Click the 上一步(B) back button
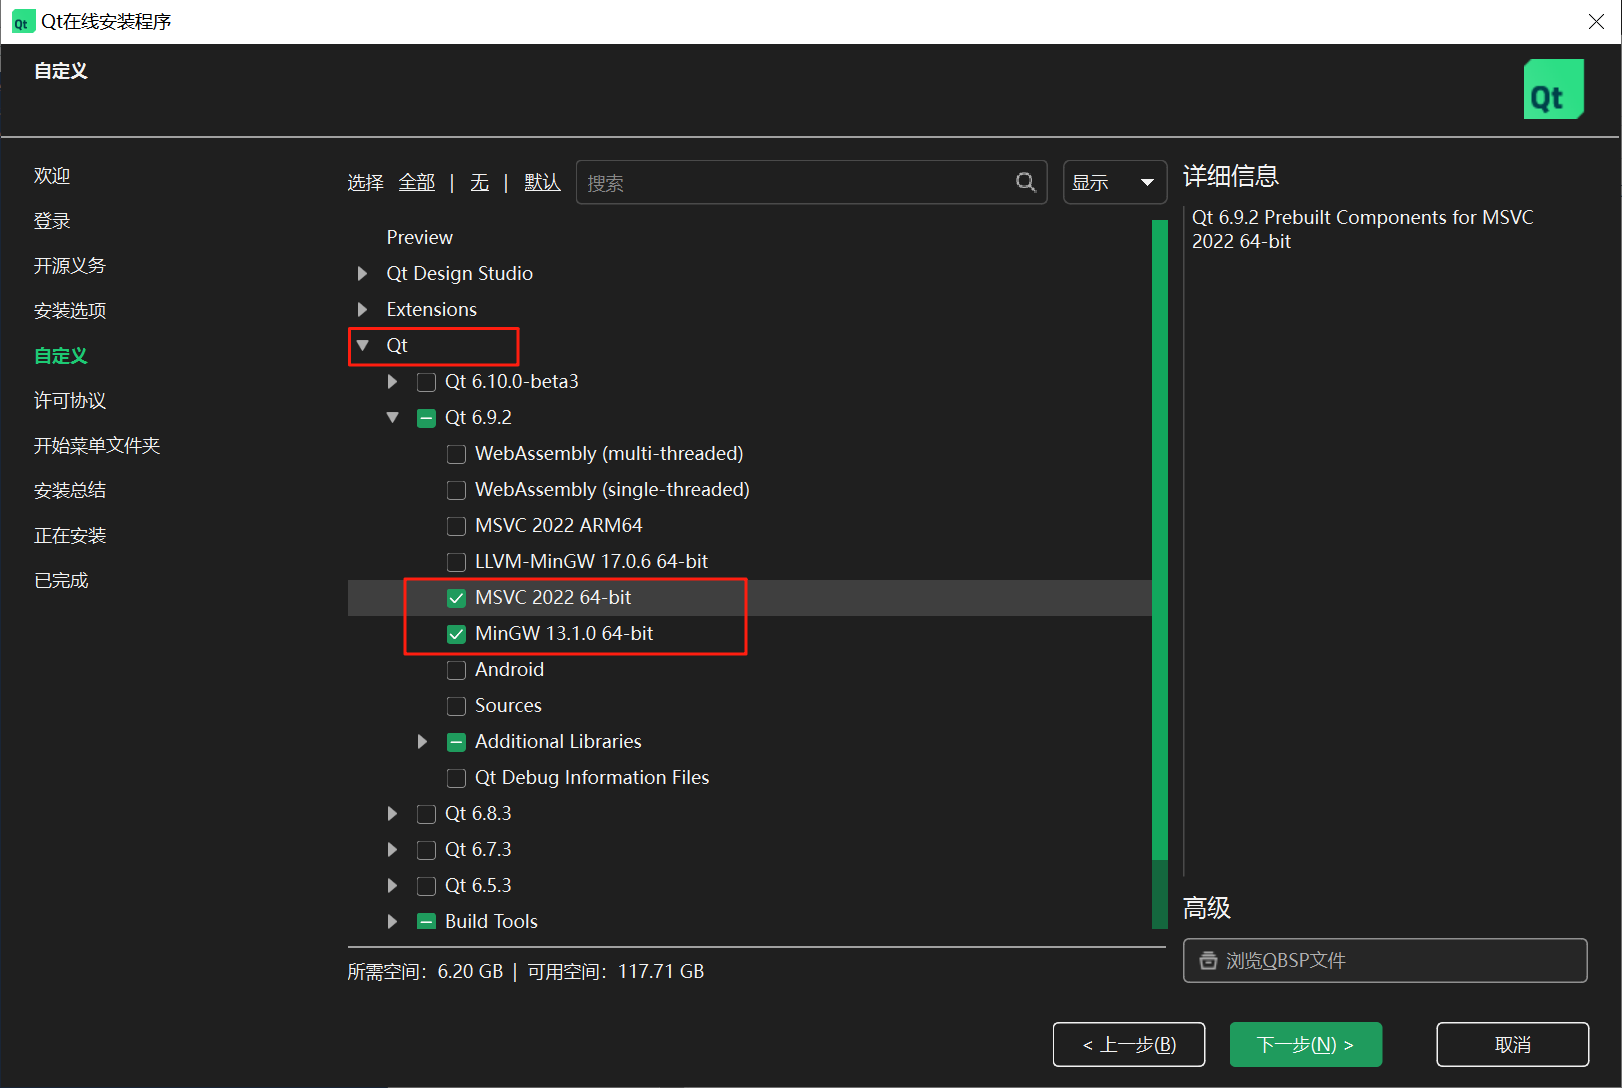The height and width of the screenshot is (1088, 1622). (x=1129, y=1044)
